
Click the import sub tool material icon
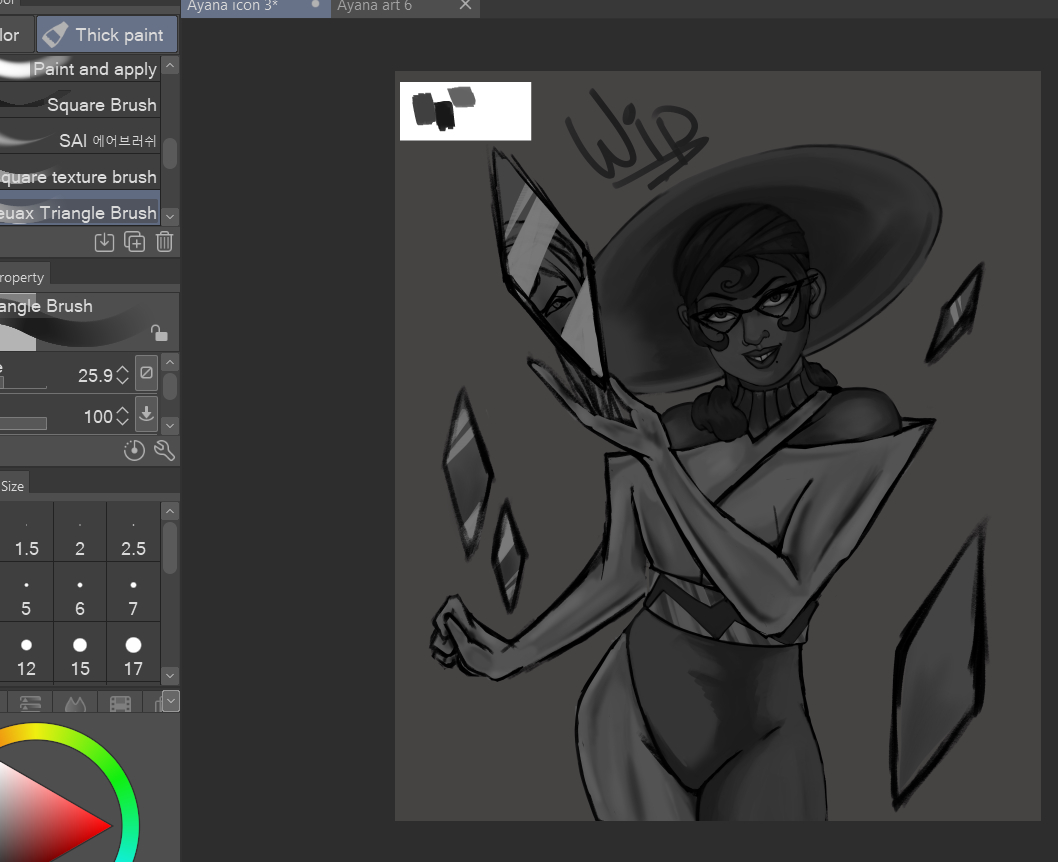(x=104, y=241)
